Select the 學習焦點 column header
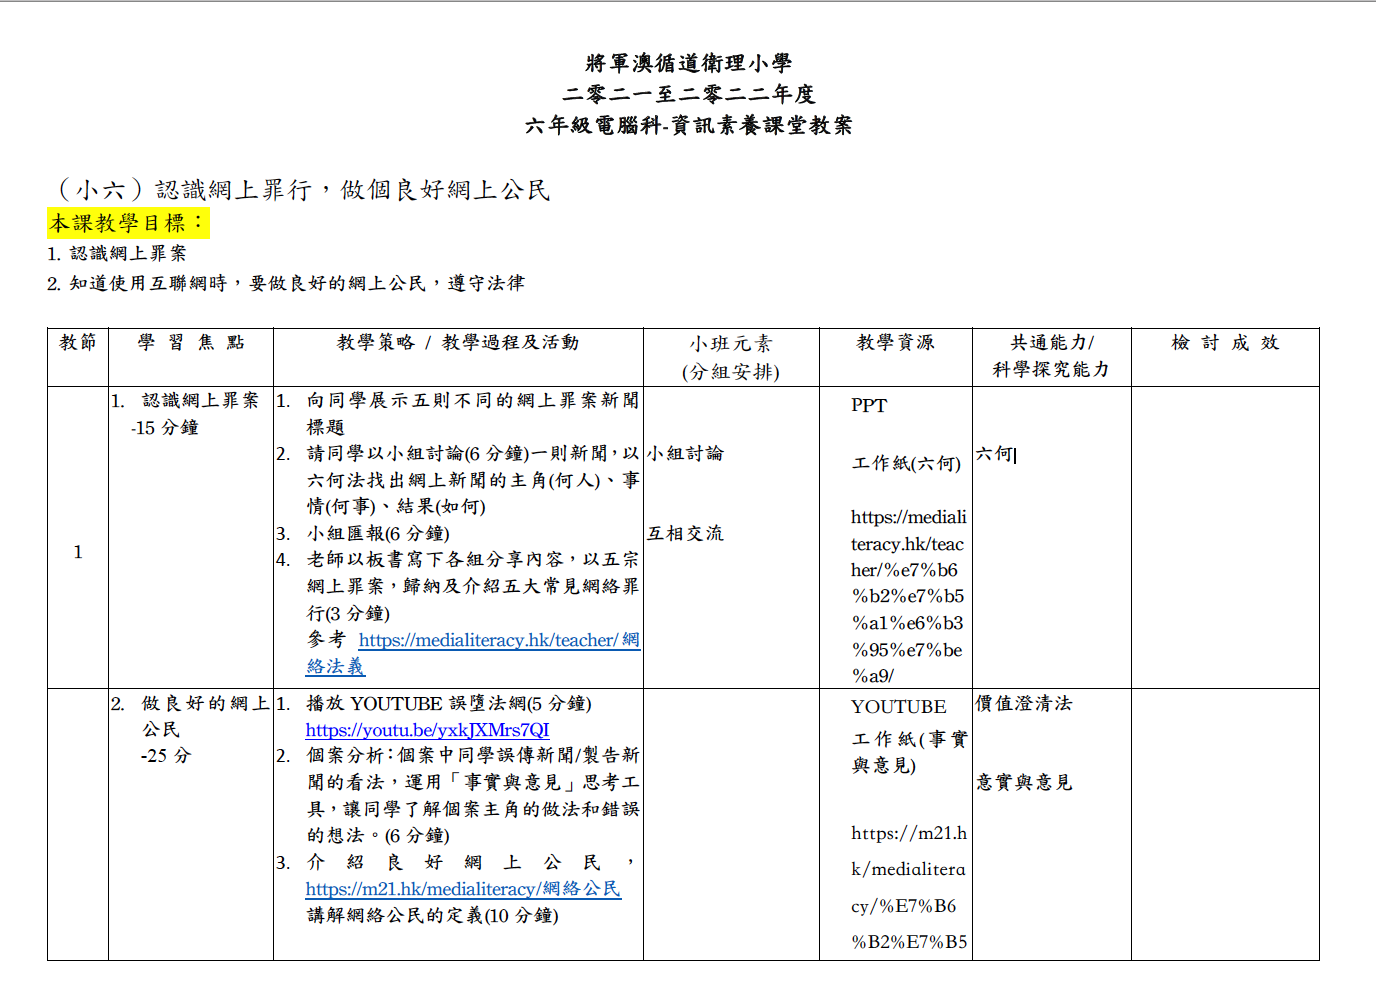 click(190, 343)
